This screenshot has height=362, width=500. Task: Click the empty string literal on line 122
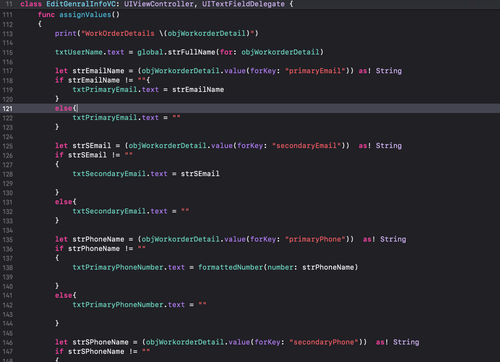click(176, 117)
